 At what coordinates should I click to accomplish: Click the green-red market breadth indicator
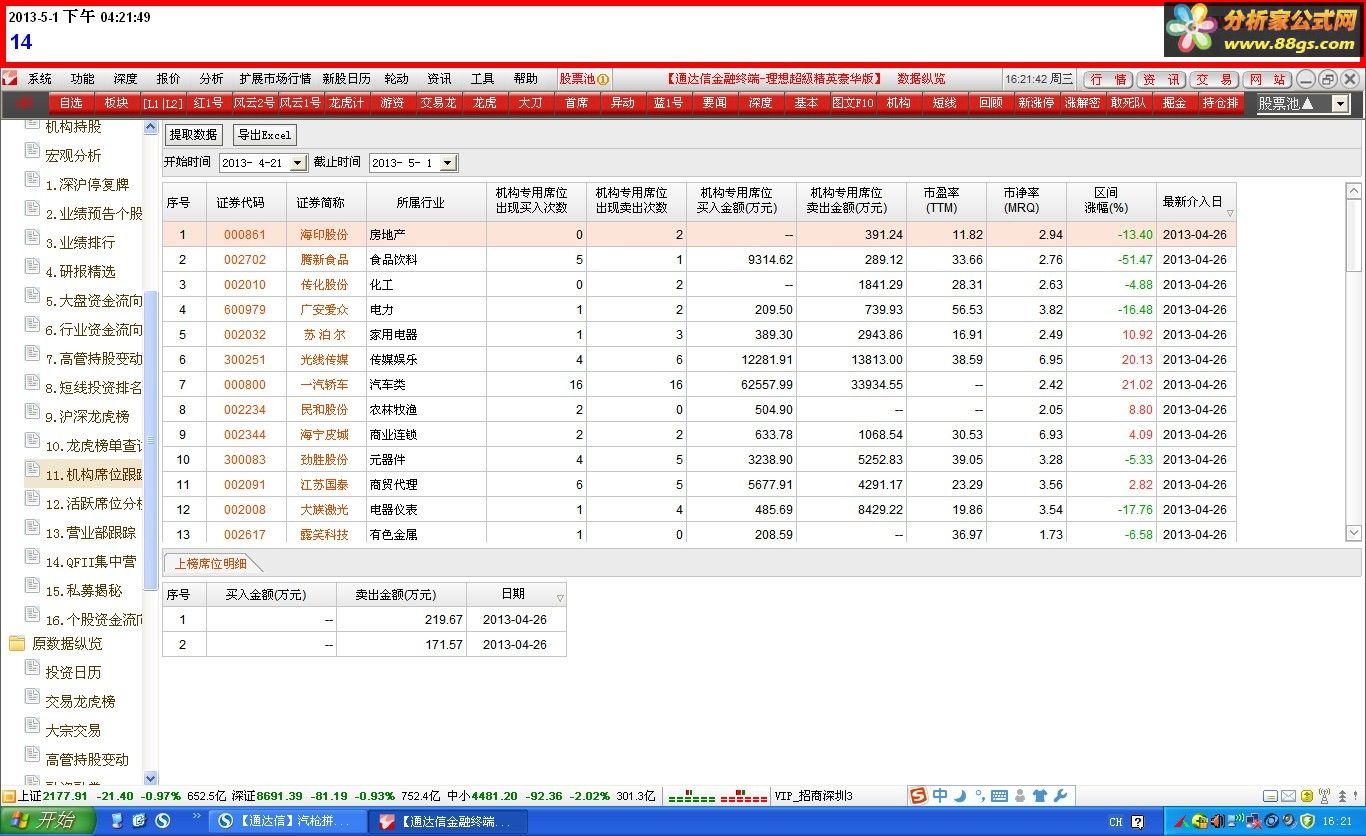pos(717,797)
